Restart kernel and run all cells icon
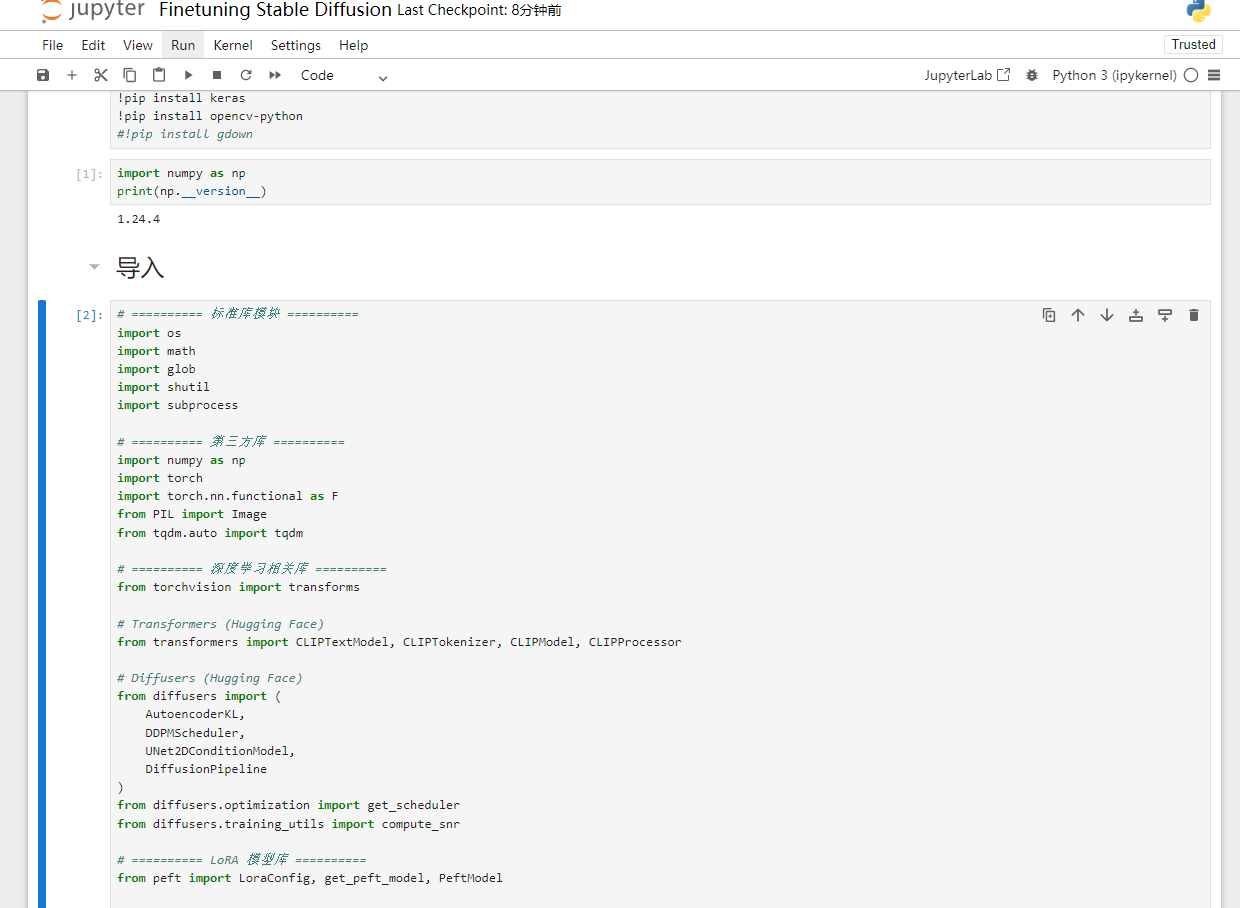1240x908 pixels. 275,75
